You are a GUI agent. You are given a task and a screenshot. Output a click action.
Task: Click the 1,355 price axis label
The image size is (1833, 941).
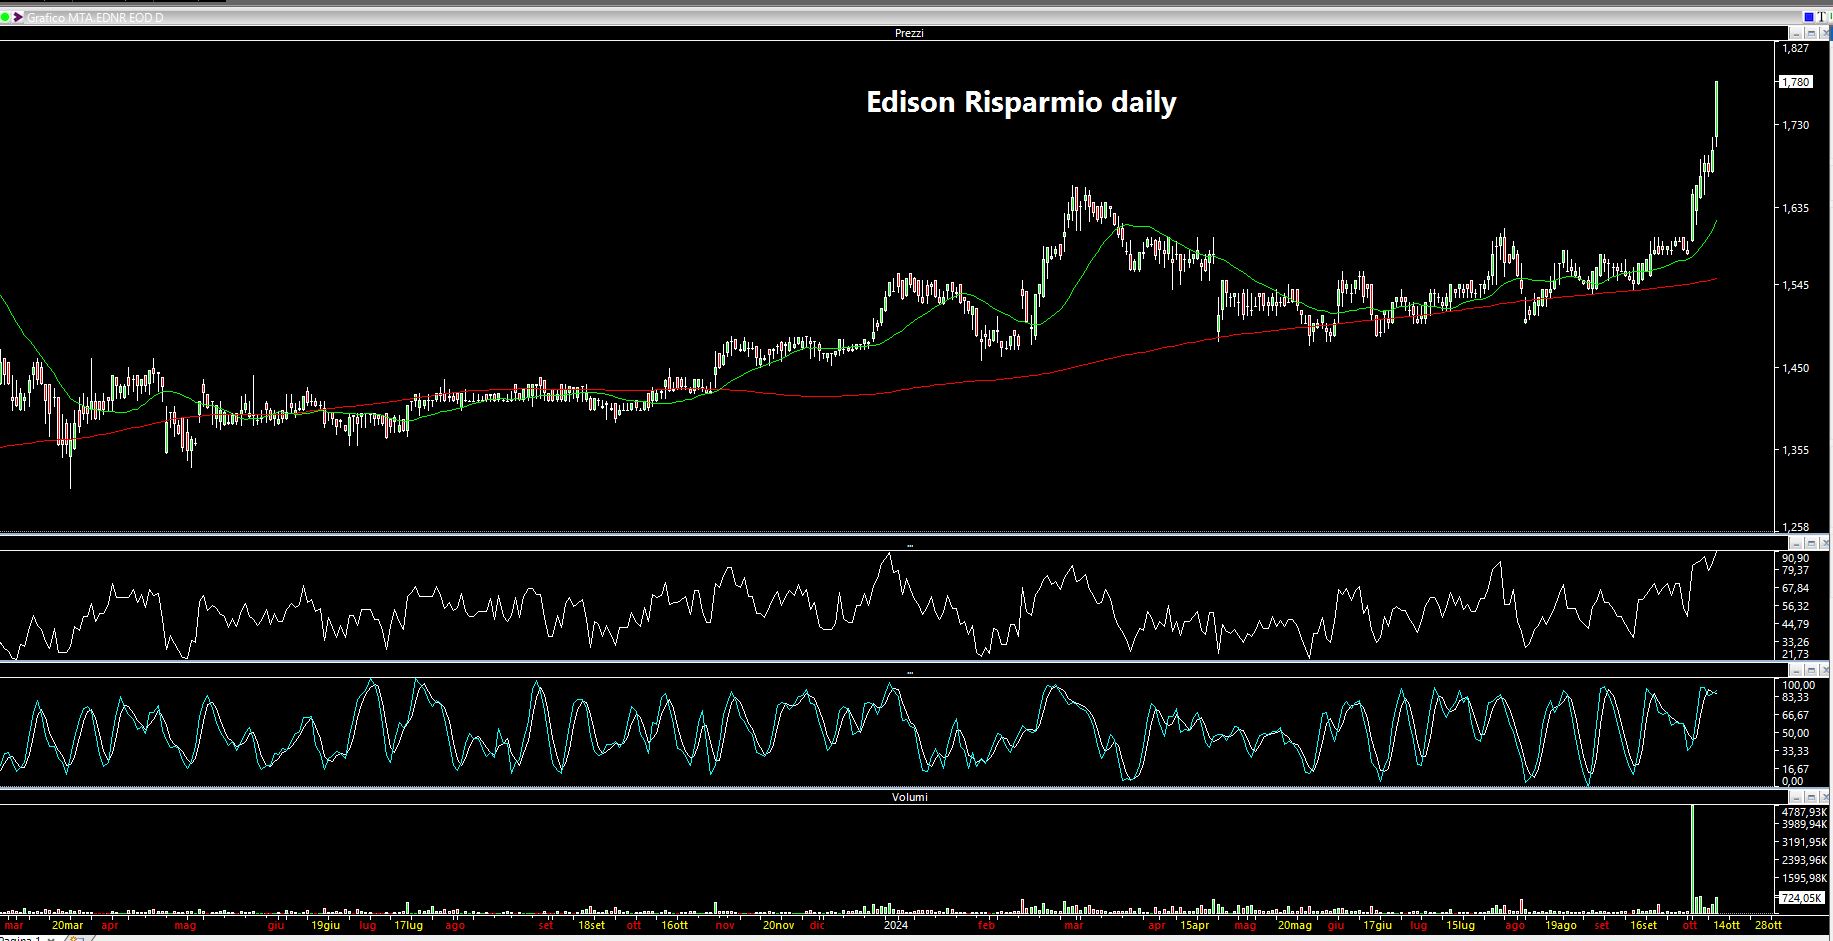point(1795,450)
